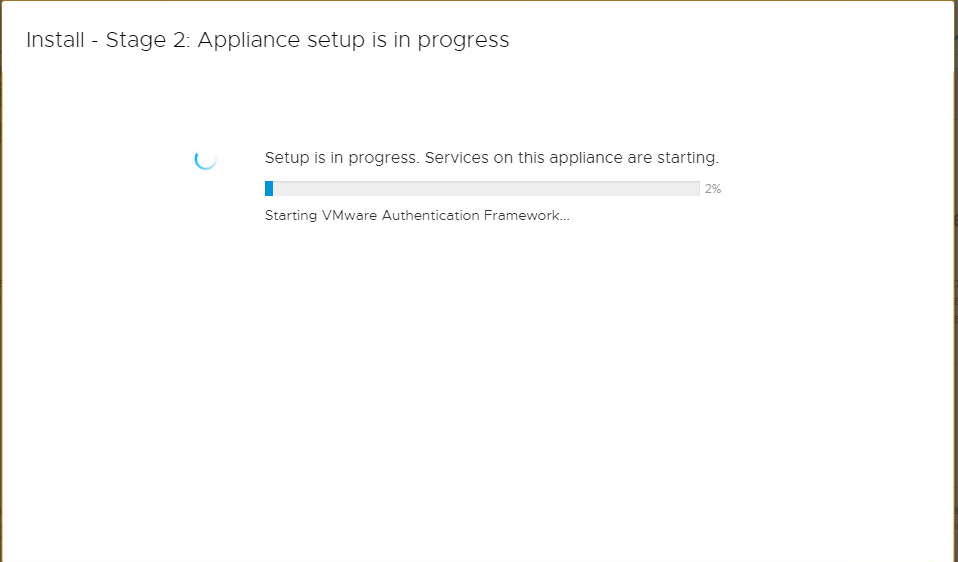
Task: Click the blank space left of the spinner
Action: [100, 158]
